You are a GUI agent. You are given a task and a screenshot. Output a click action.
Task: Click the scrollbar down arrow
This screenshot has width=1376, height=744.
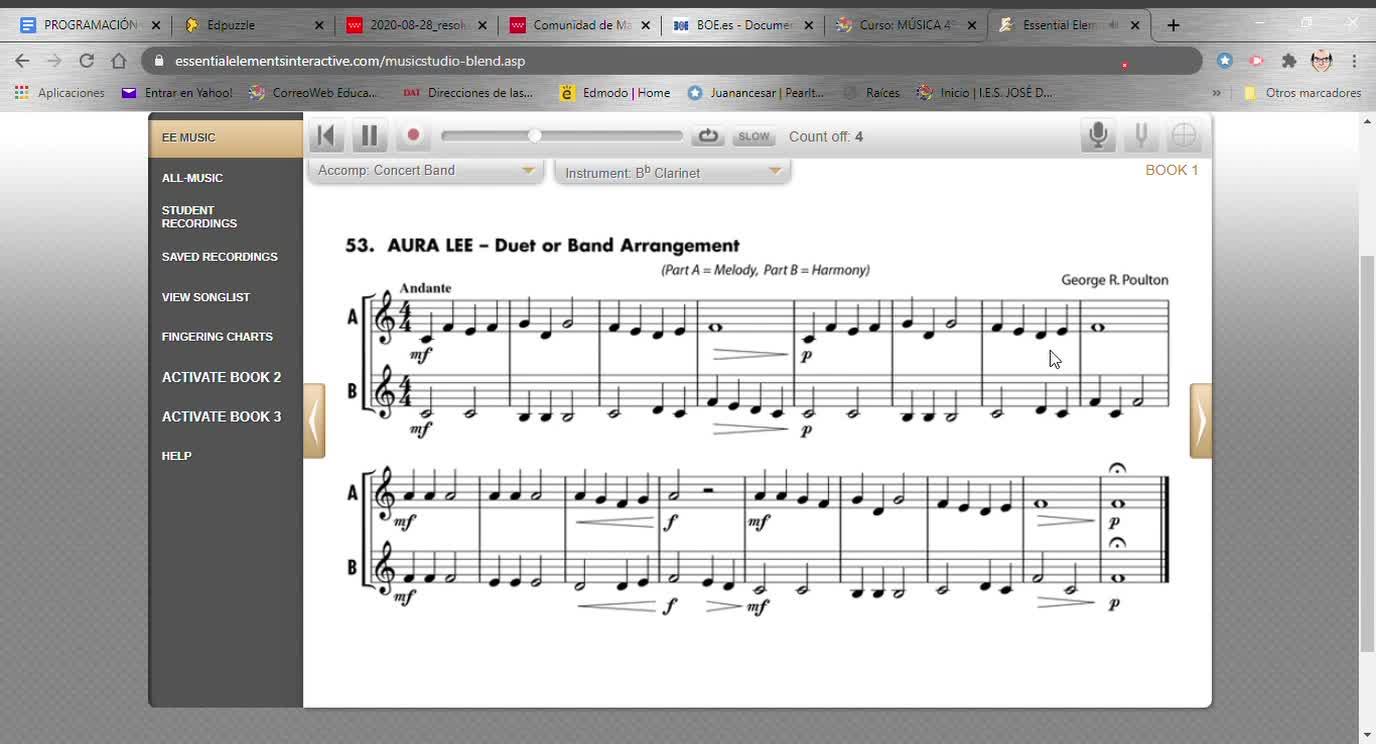(x=1367, y=735)
